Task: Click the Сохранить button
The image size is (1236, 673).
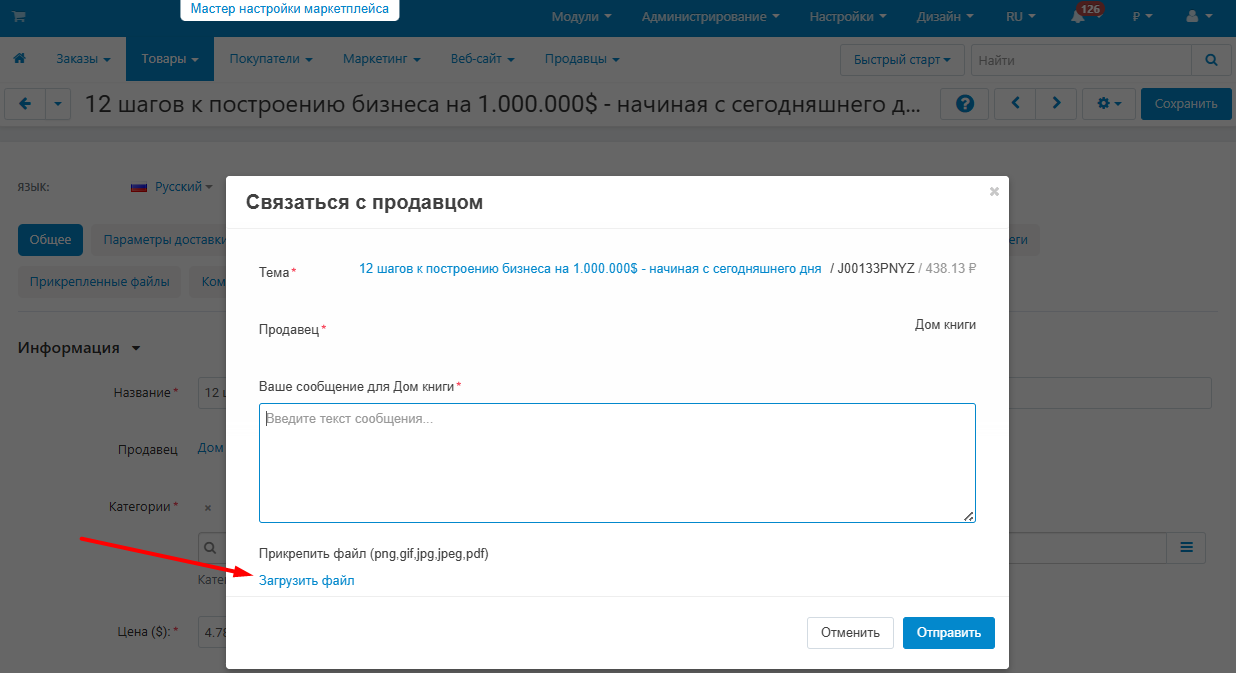Action: [x=1186, y=104]
